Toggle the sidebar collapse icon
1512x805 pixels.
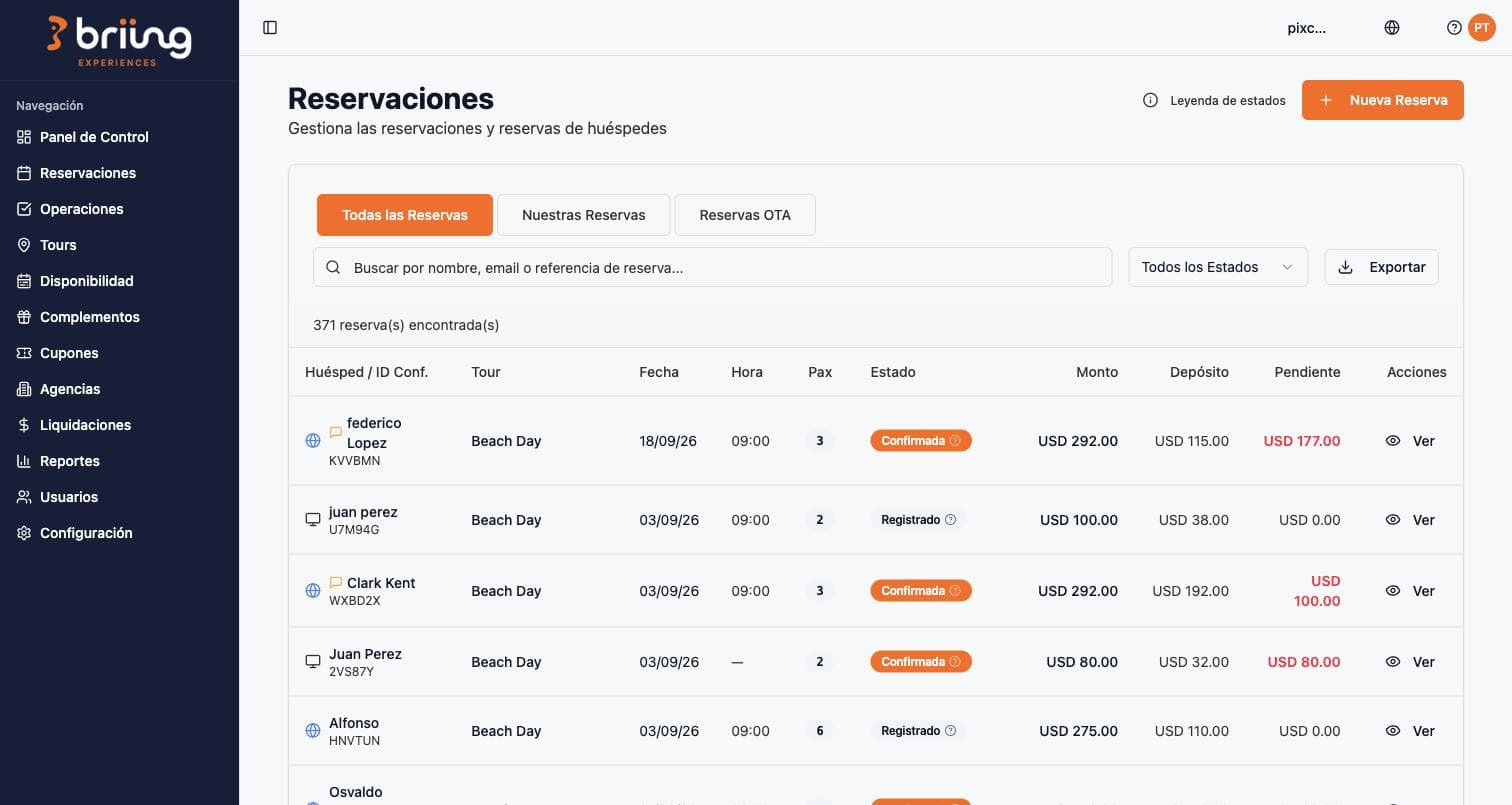click(270, 28)
